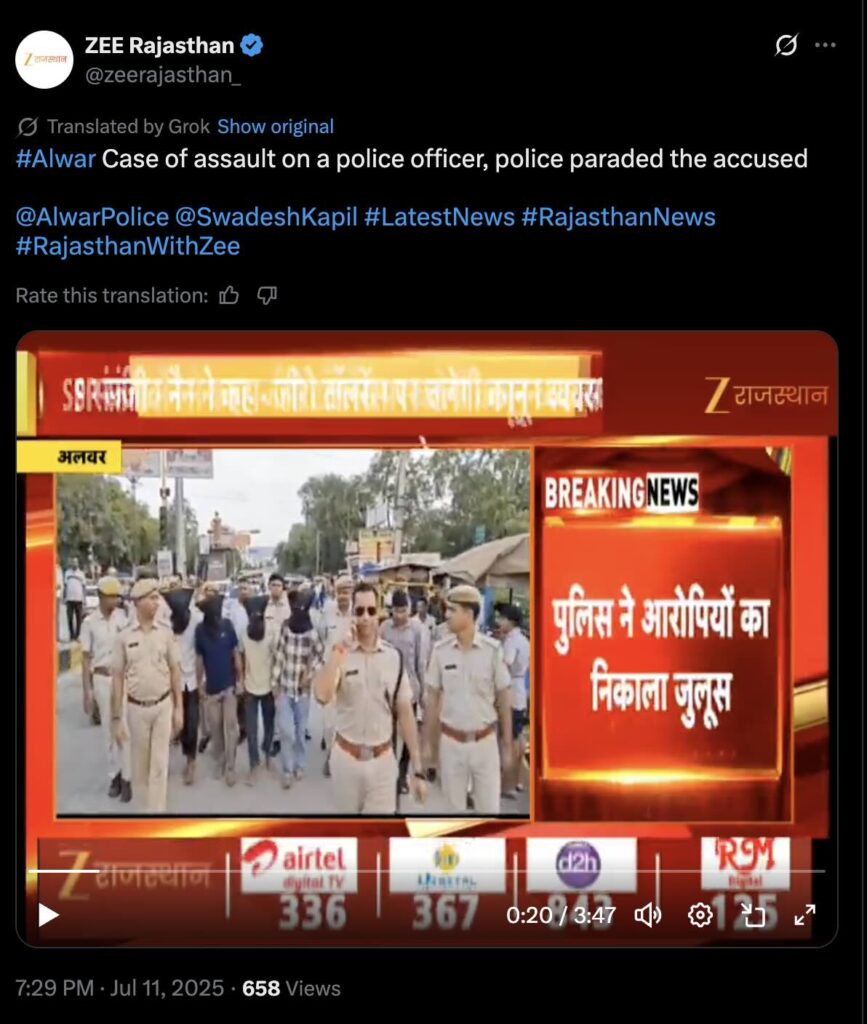Click the post timestamp 7:29 PM
Screen dimensions: 867x1024
[55, 988]
